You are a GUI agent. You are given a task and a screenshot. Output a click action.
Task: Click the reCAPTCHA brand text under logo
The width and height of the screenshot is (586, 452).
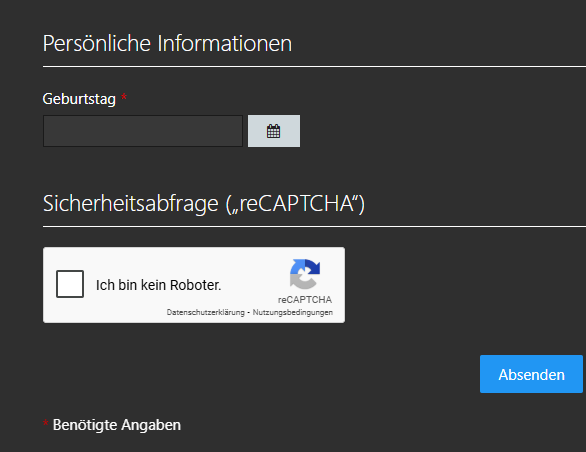coord(305,300)
